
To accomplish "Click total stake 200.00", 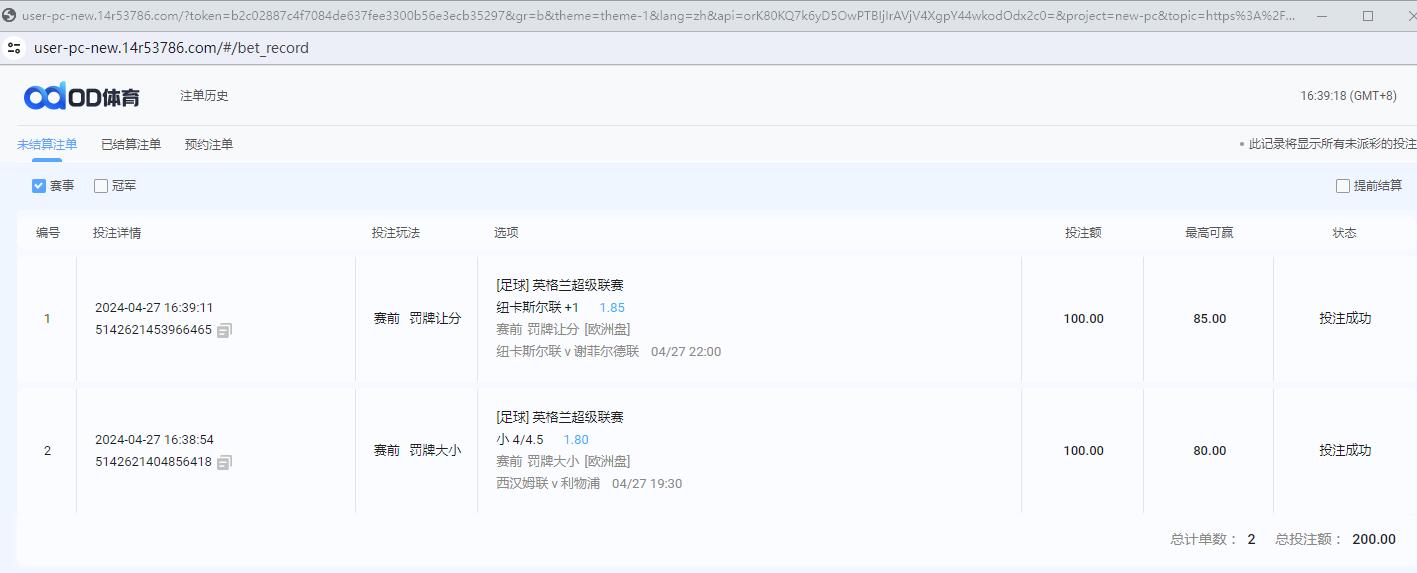I will 1374,539.
